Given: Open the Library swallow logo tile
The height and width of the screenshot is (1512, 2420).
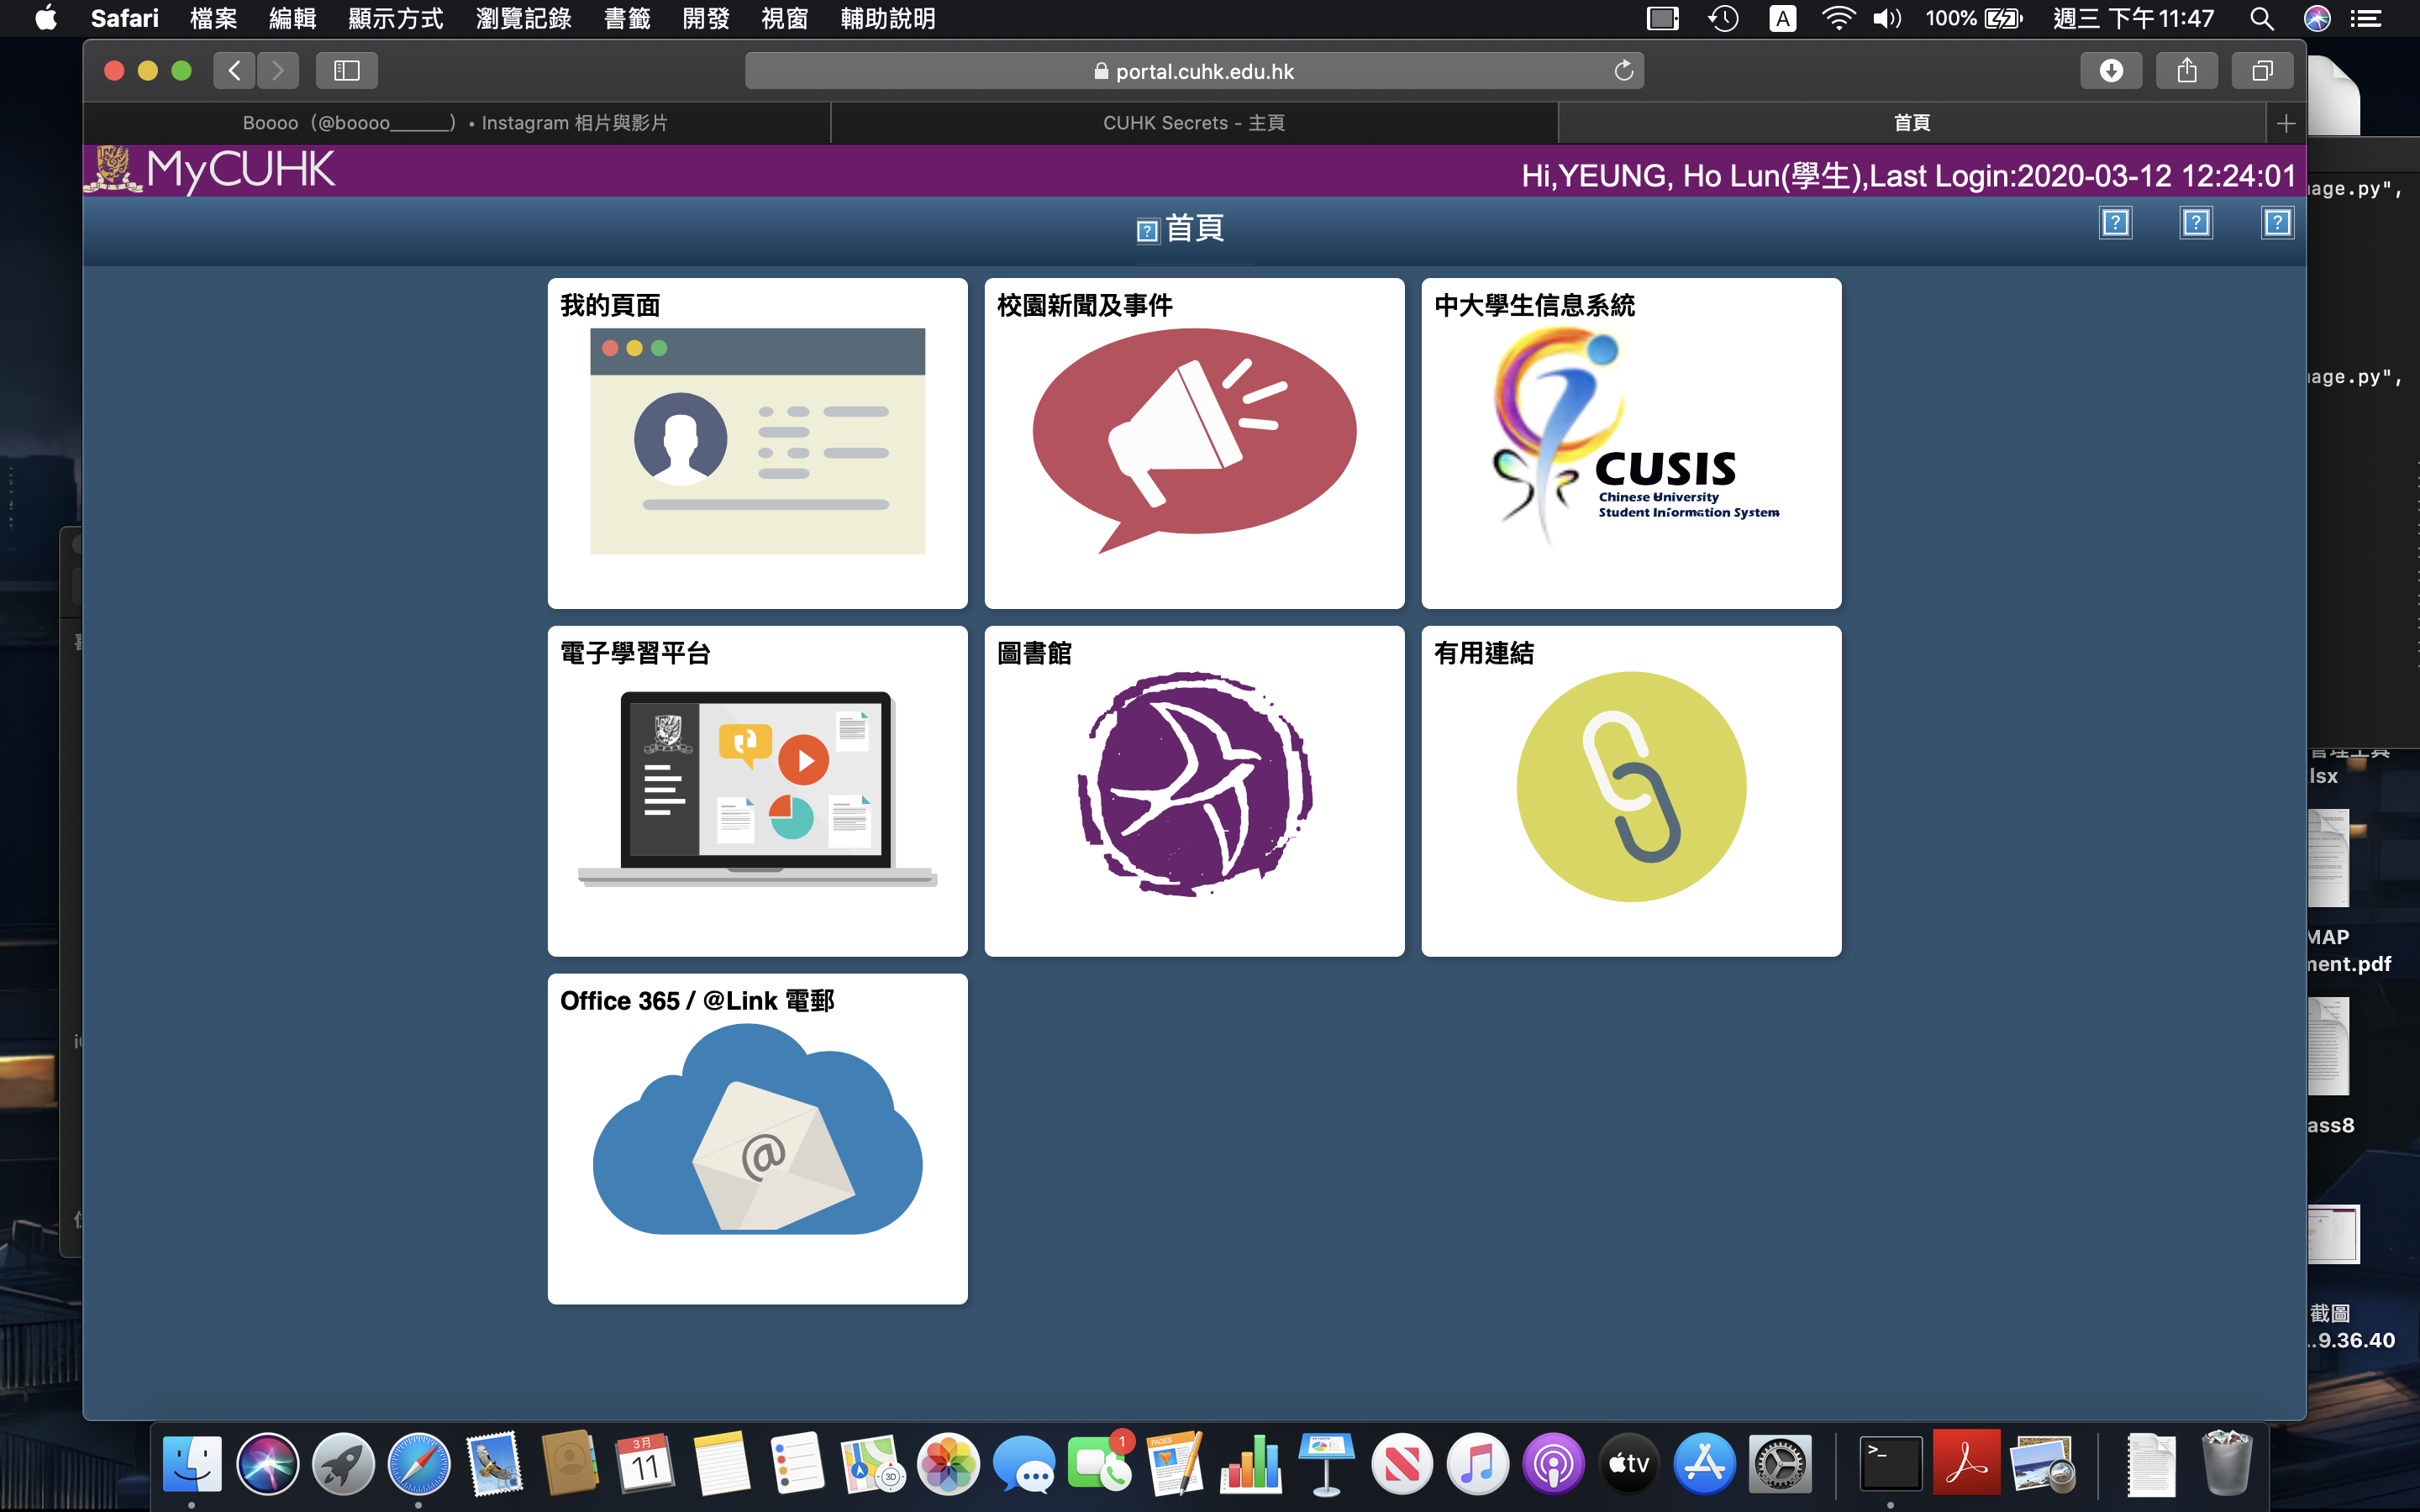Looking at the screenshot, I should point(1194,785).
